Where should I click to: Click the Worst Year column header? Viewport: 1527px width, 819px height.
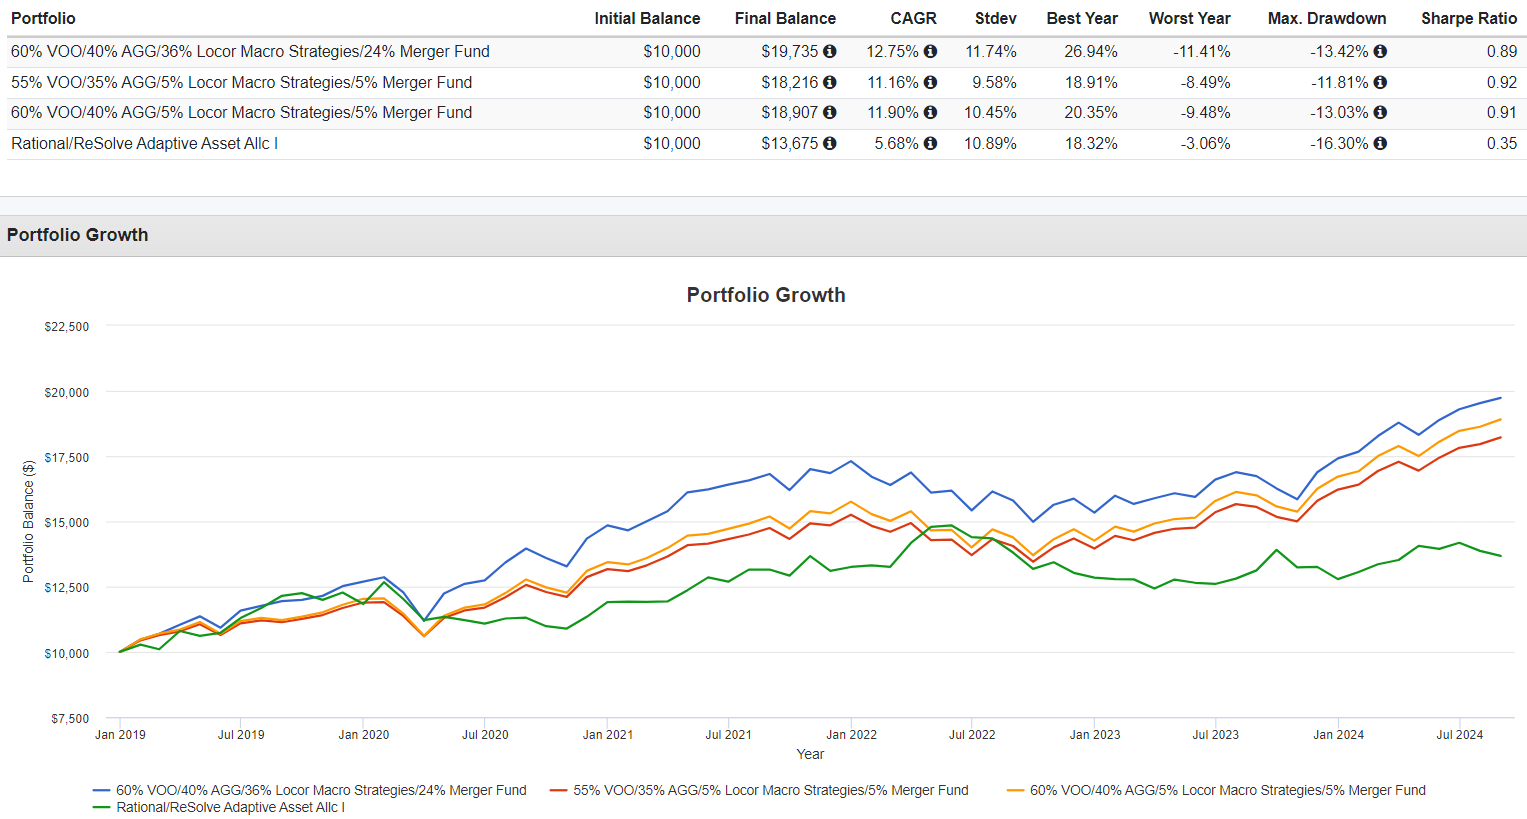[1190, 18]
